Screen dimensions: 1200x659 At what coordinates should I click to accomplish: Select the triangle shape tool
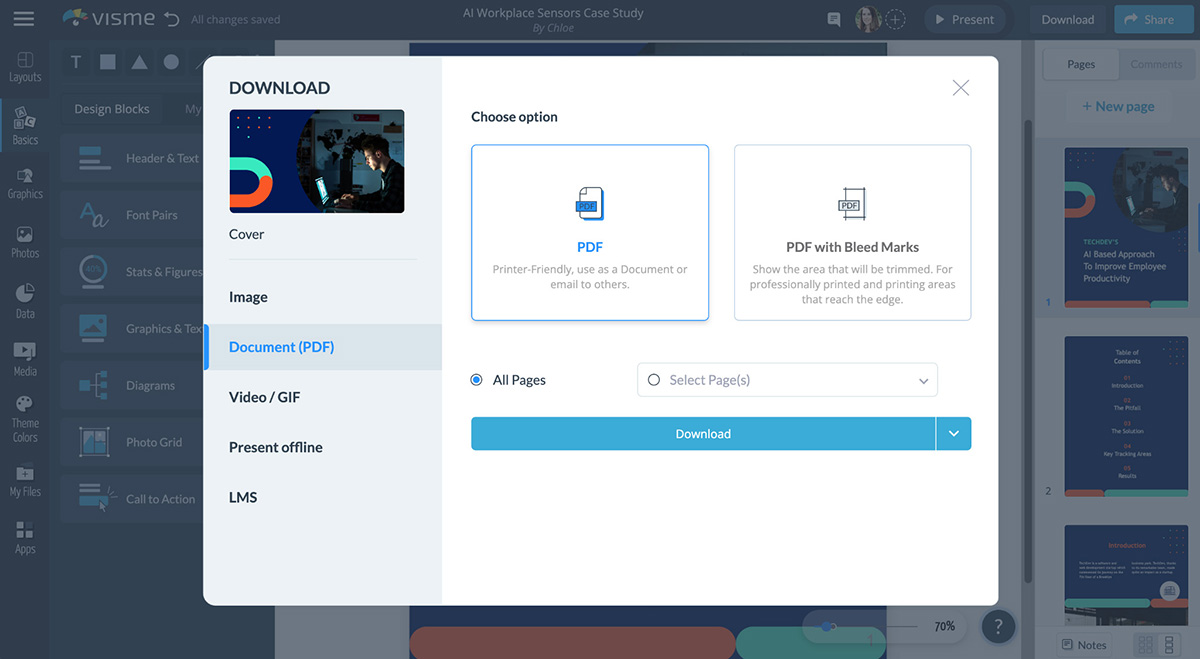pyautogui.click(x=141, y=62)
